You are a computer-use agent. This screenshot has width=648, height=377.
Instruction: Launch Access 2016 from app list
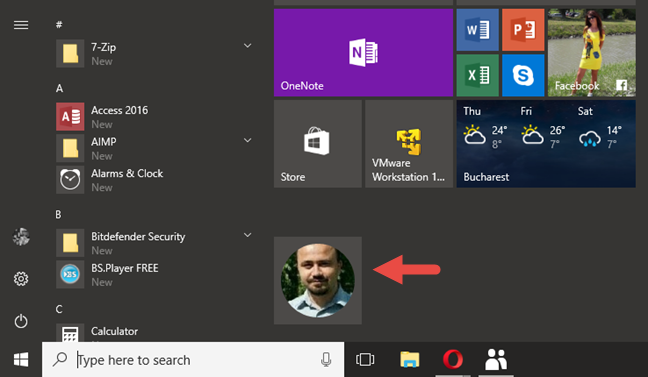point(155,117)
